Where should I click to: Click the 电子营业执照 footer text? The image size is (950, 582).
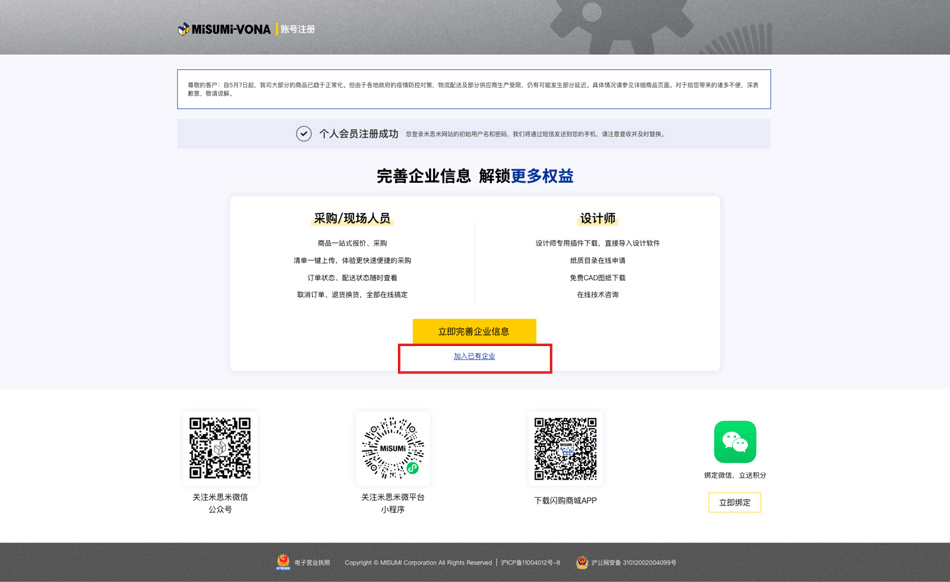(312, 563)
